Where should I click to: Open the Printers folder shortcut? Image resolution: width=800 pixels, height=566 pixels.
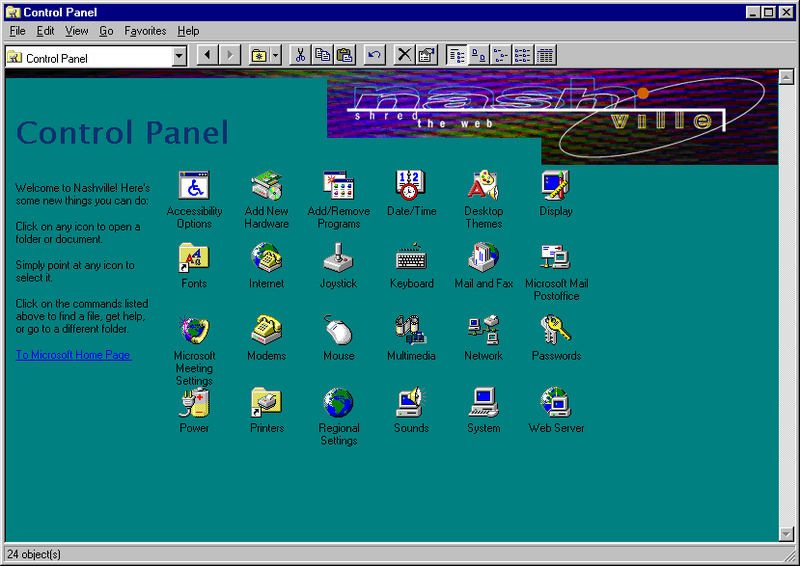click(266, 403)
